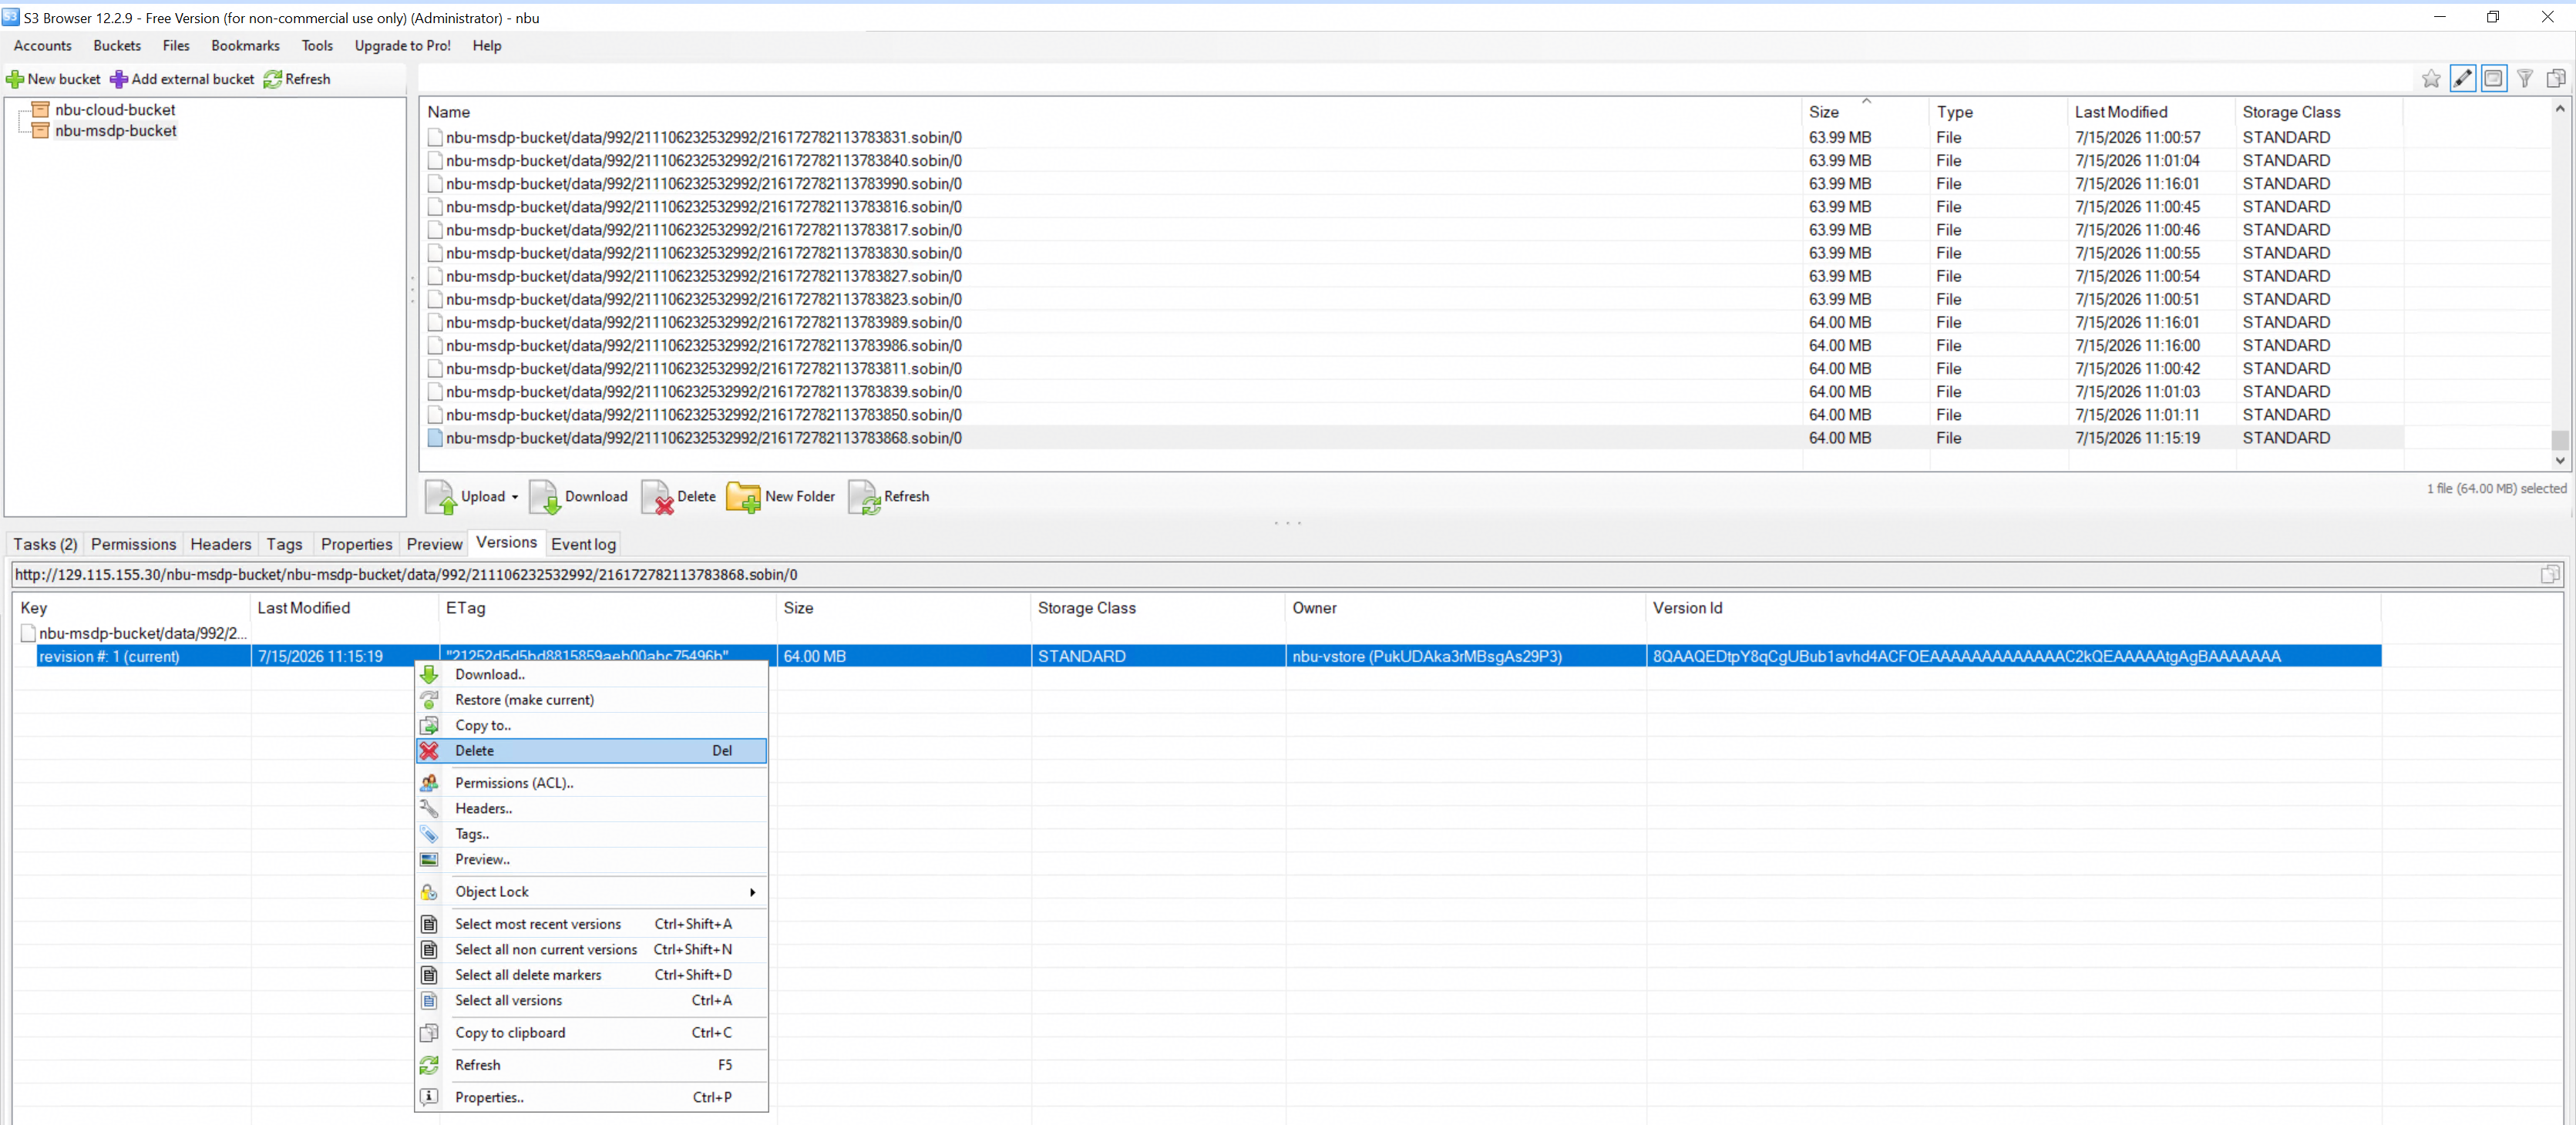Click the file list scroll up arrow
The height and width of the screenshot is (1125, 2576).
pyautogui.click(x=2560, y=108)
